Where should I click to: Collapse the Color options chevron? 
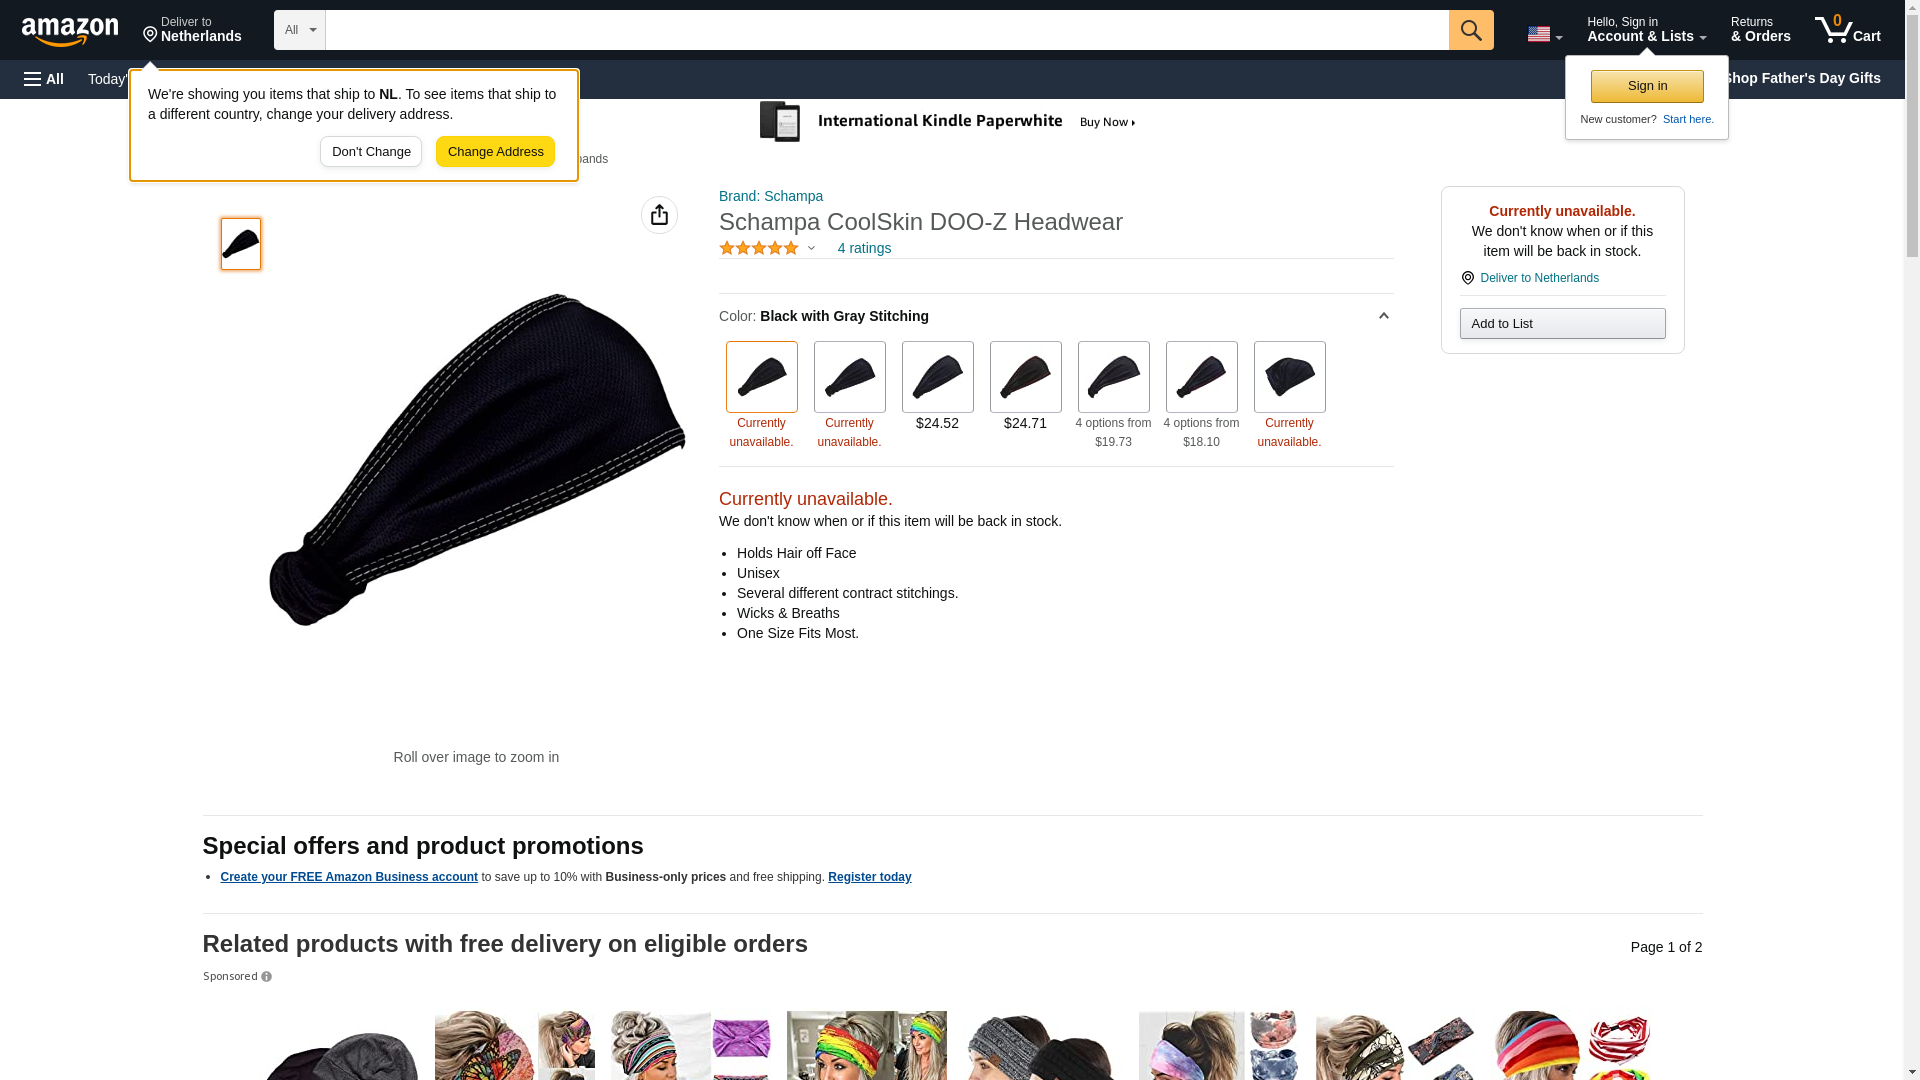coord(1383,316)
